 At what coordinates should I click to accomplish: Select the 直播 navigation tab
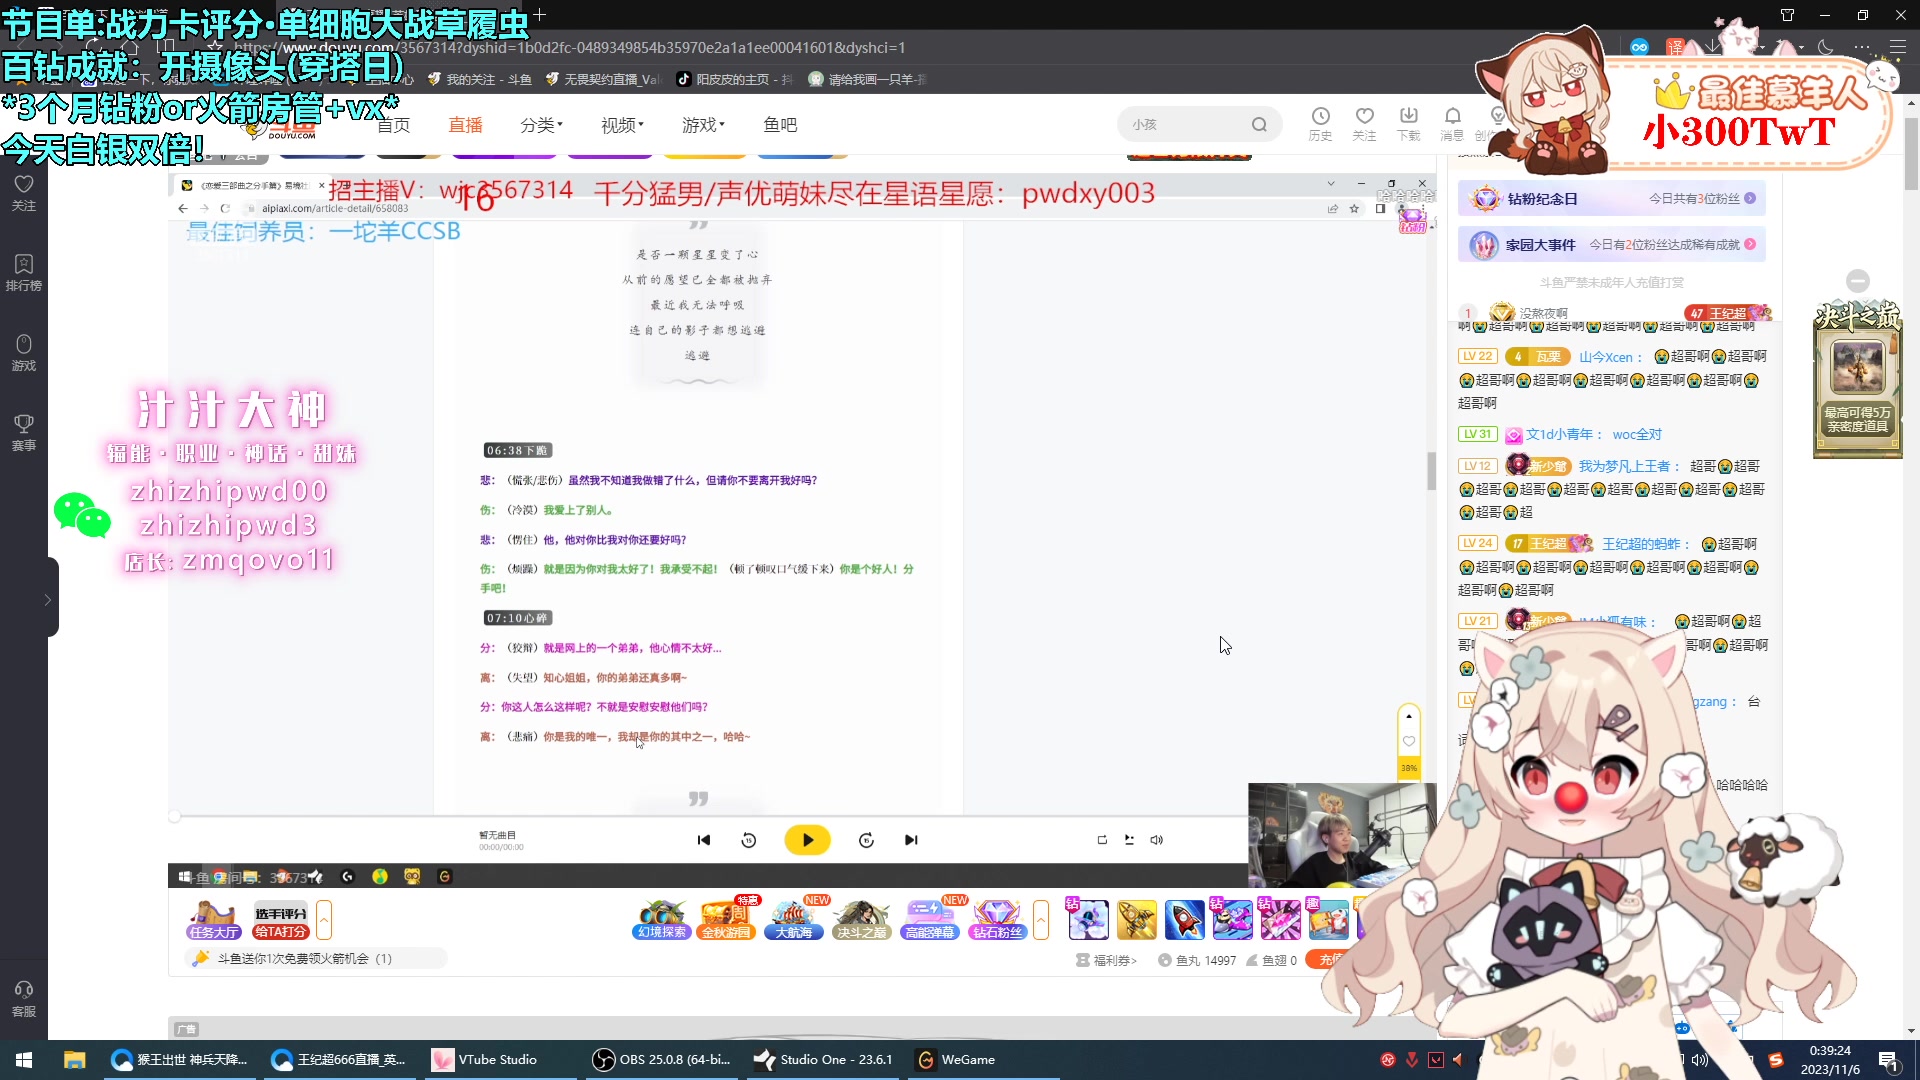465,125
